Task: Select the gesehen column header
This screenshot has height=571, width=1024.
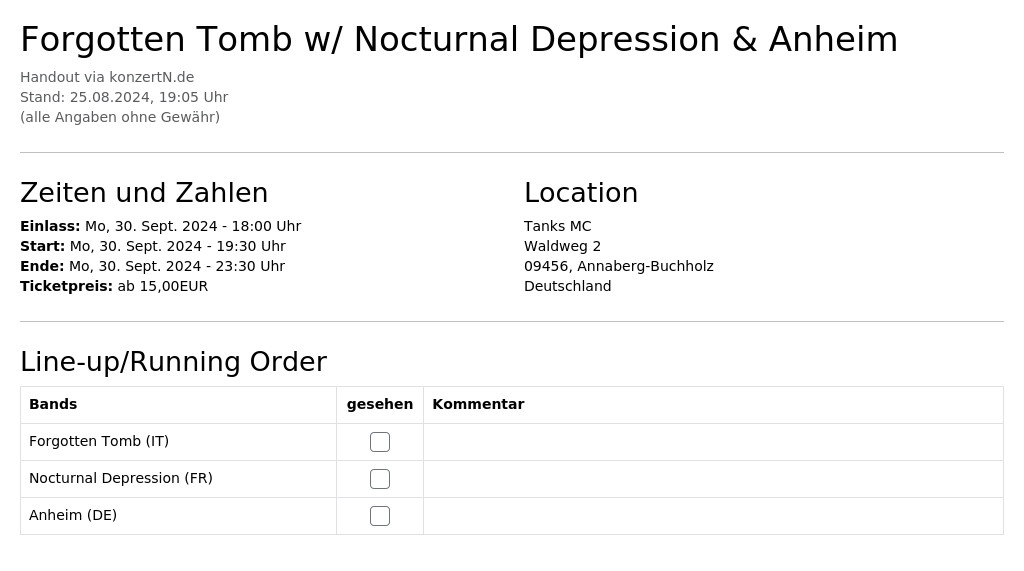Action: click(379, 404)
